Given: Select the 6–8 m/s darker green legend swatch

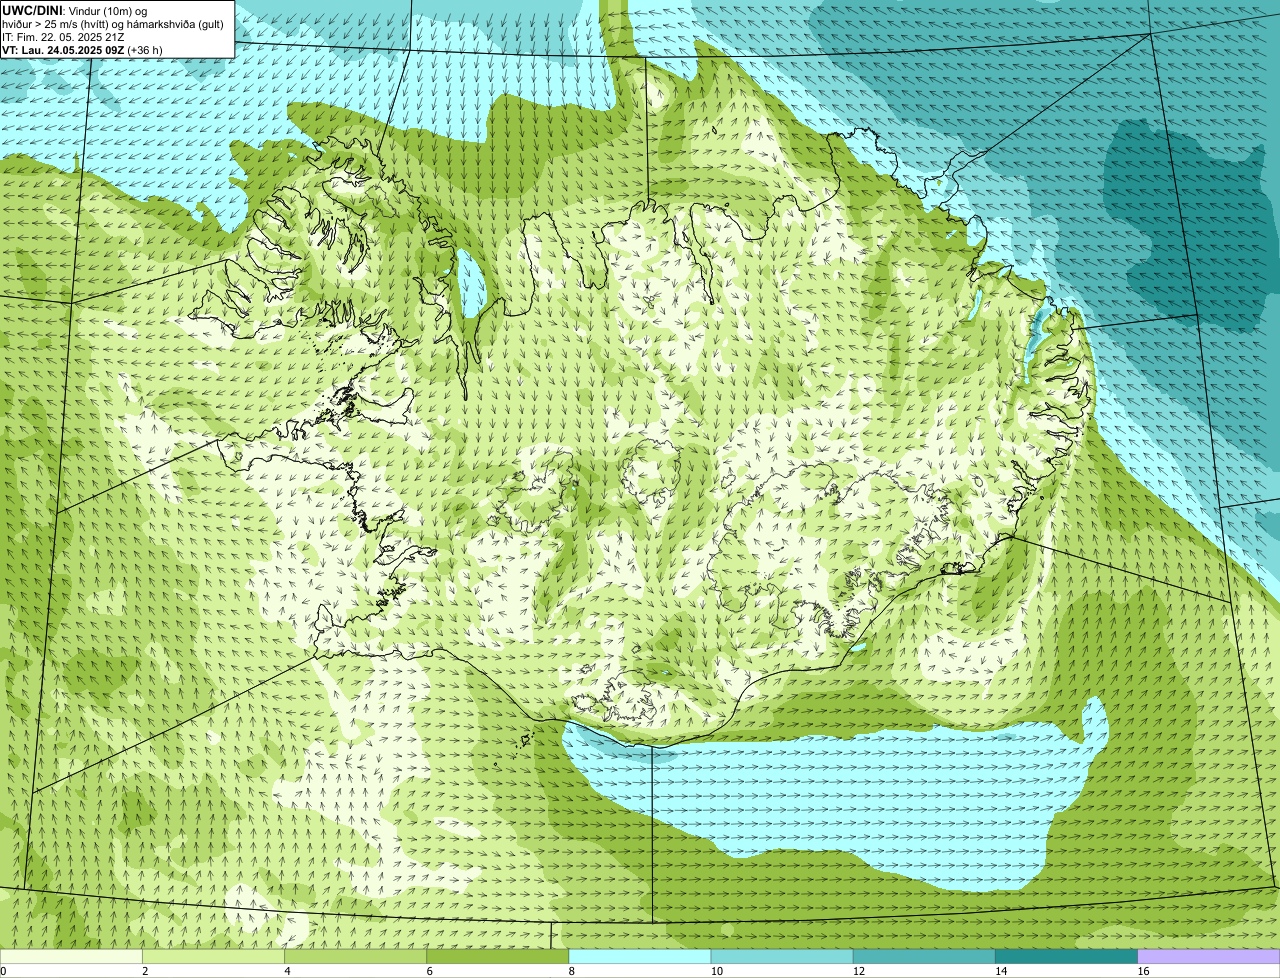Looking at the screenshot, I should point(498,957).
